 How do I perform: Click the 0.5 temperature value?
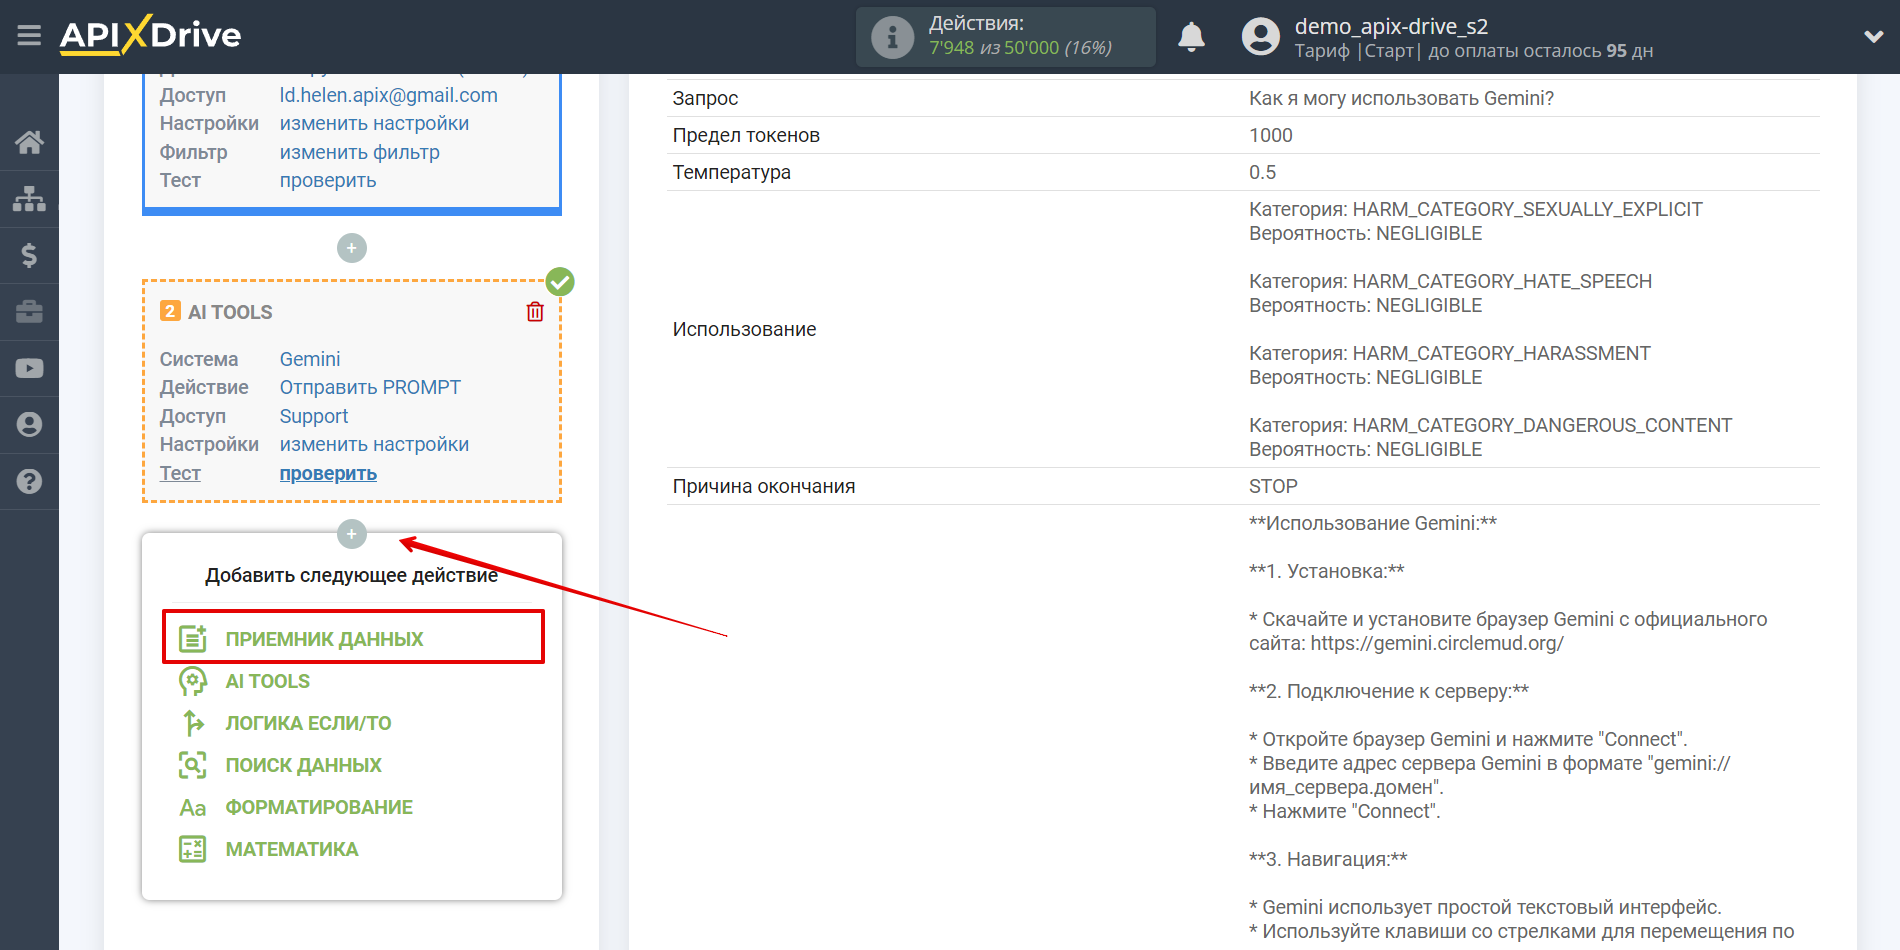pyautogui.click(x=1262, y=172)
